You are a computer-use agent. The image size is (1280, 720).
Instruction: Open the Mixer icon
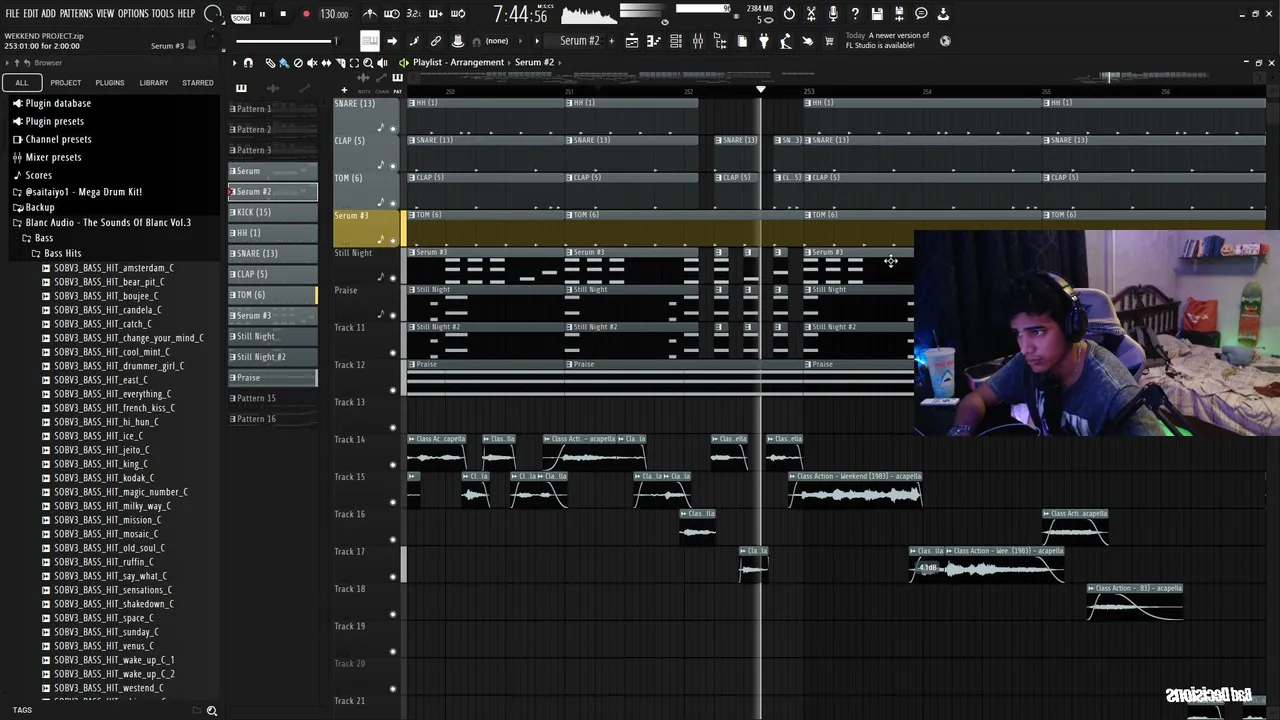pyautogui.click(x=698, y=41)
